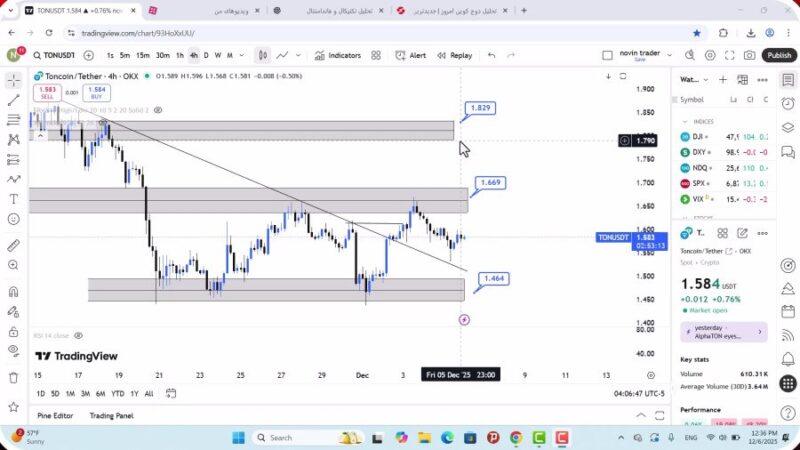
Task: Pick the ruler measure tool
Action: (x=13, y=245)
